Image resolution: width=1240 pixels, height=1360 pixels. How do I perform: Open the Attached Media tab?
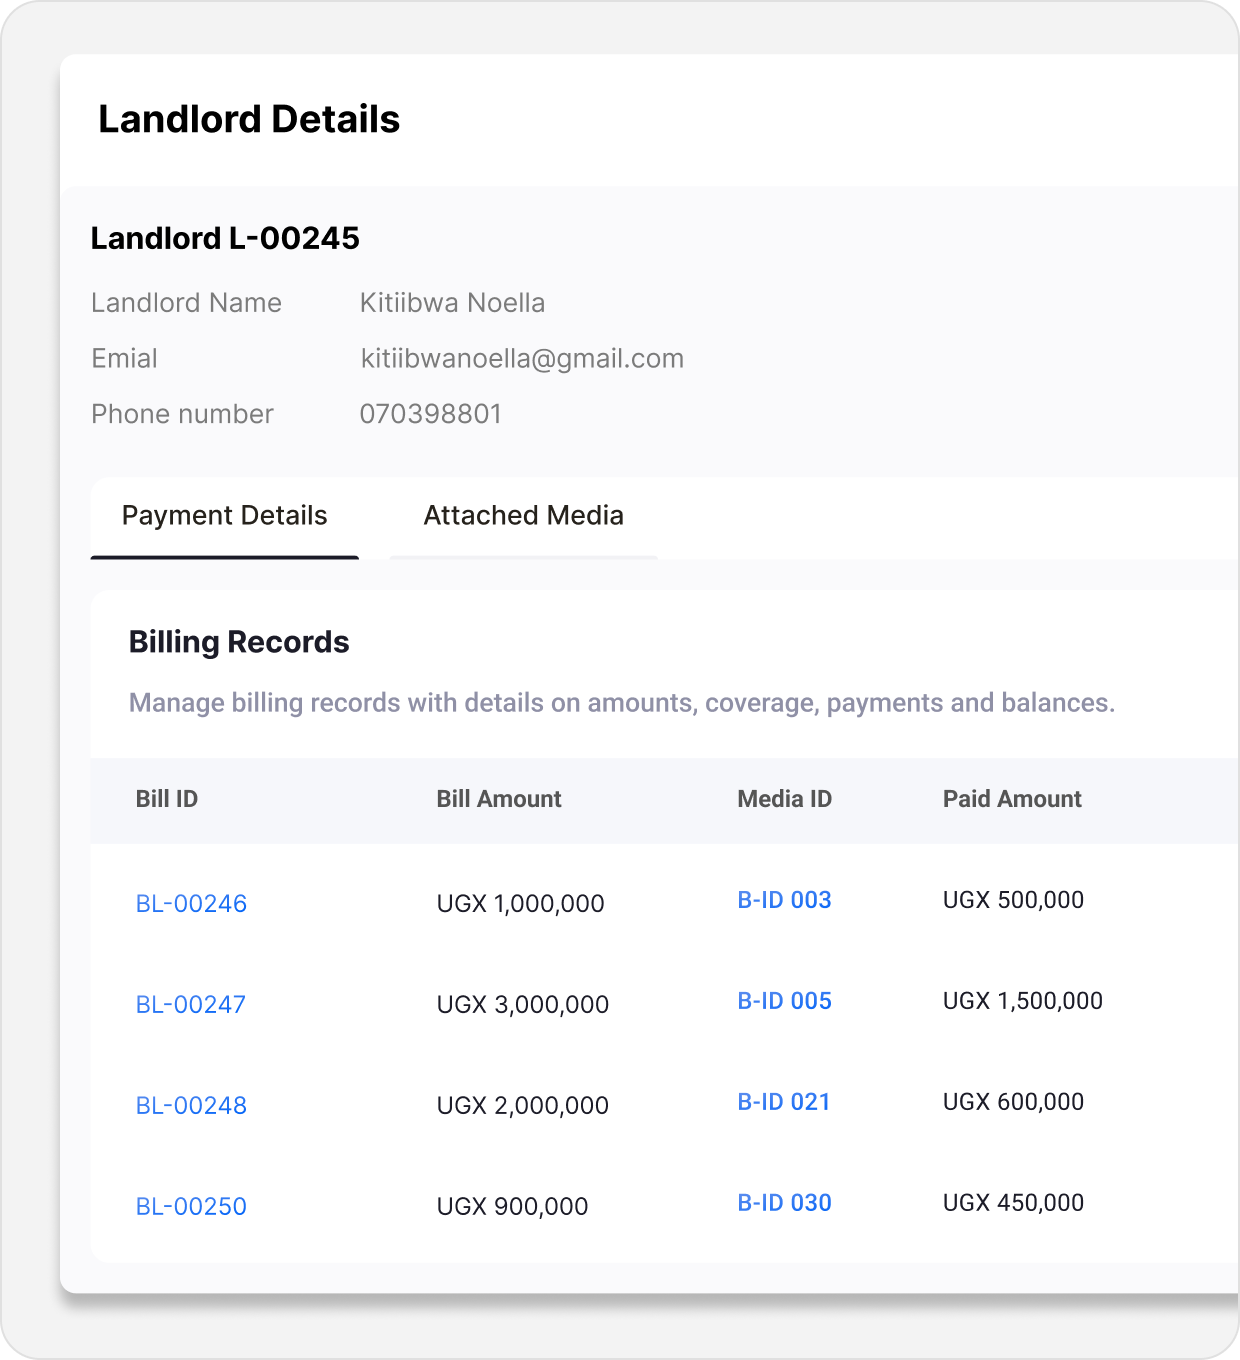pyautogui.click(x=523, y=516)
